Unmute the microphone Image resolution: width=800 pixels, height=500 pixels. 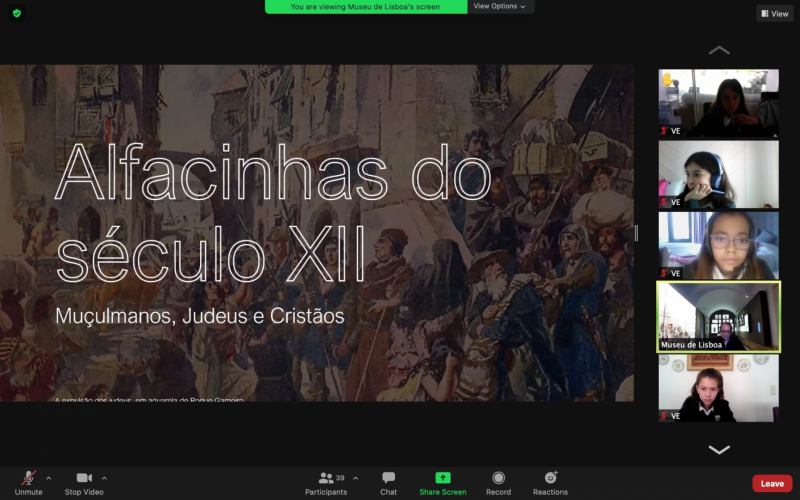tap(29, 483)
